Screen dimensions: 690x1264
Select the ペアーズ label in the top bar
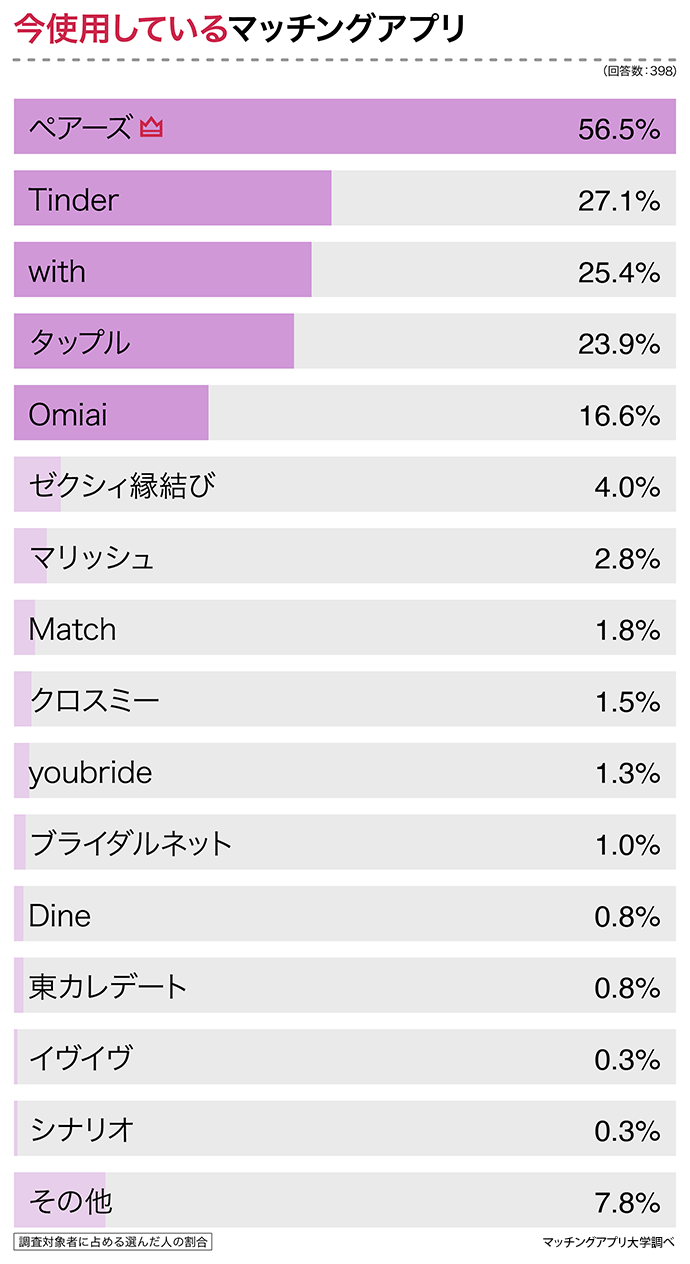[x=80, y=128]
